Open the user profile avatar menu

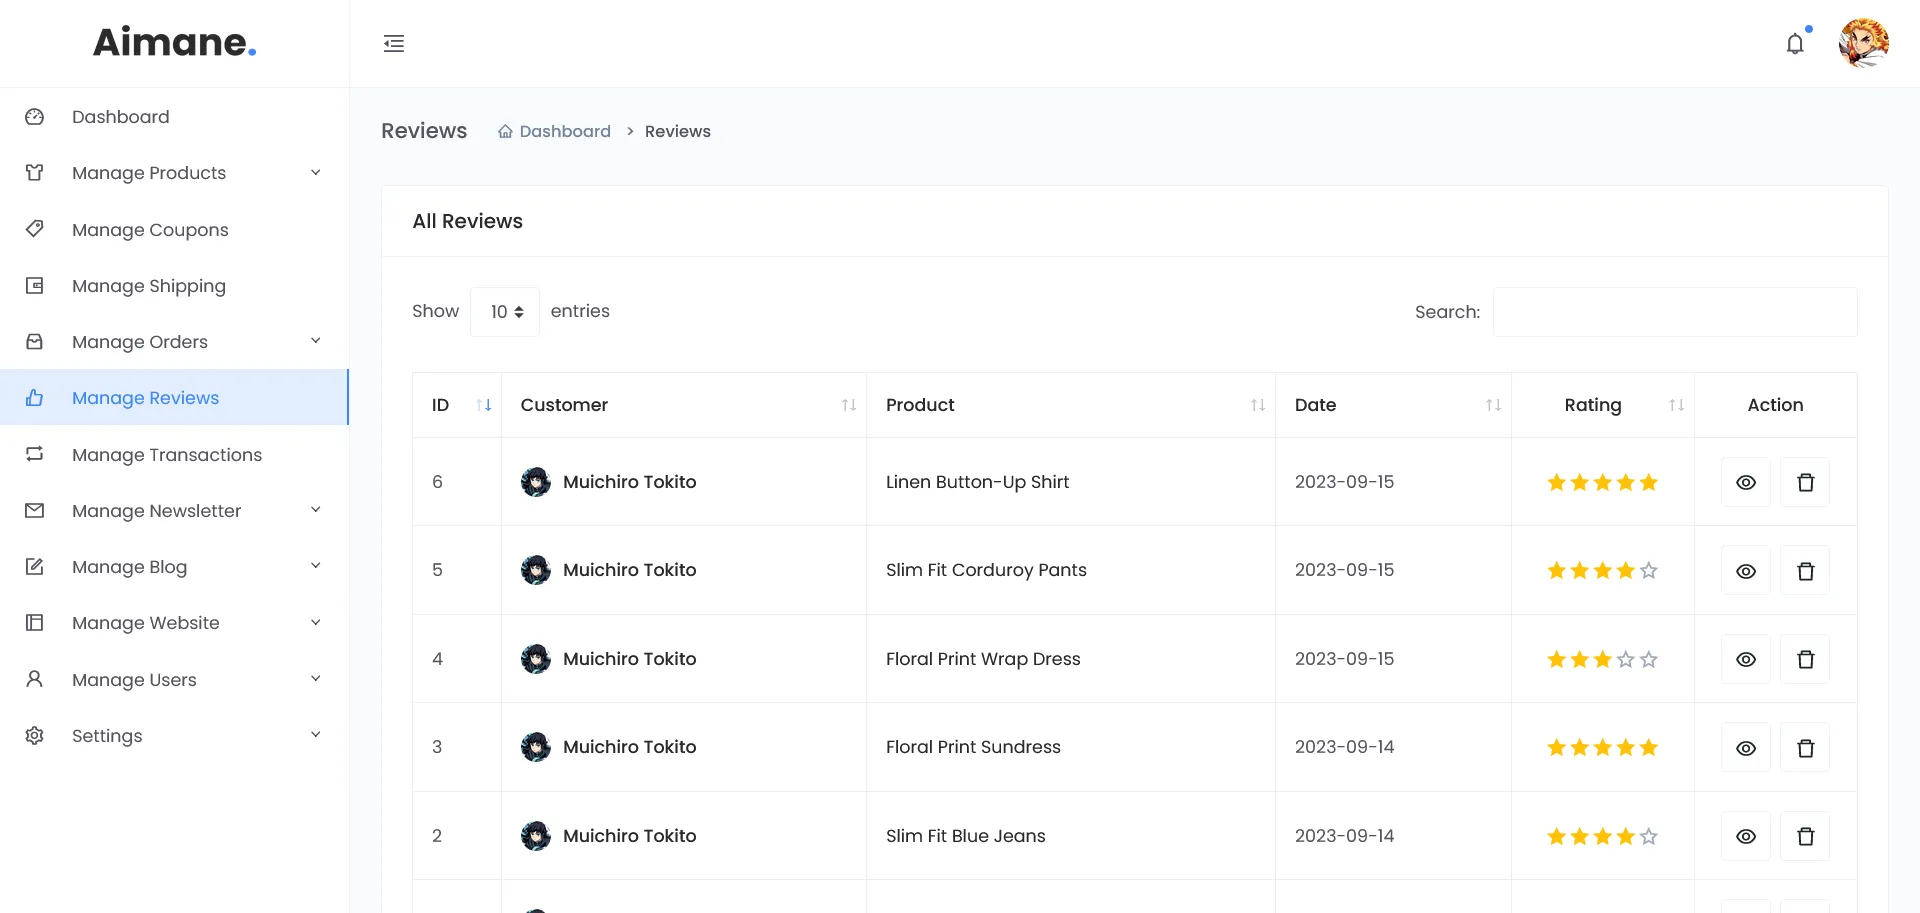pyautogui.click(x=1864, y=43)
